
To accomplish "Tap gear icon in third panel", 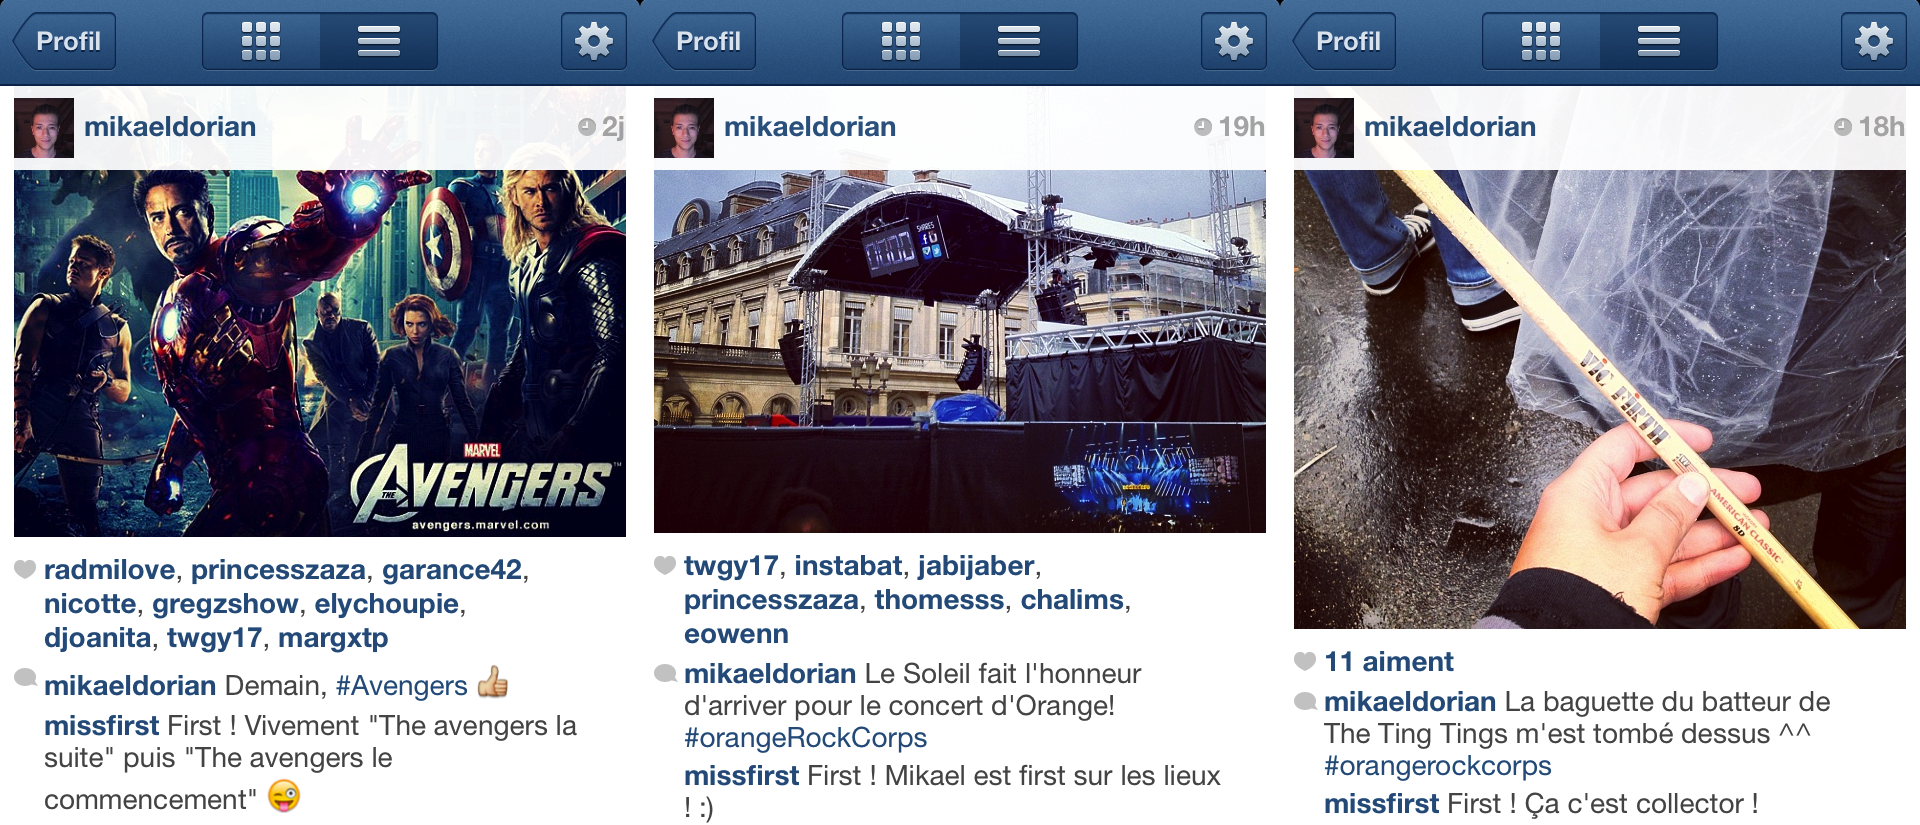I will pyautogui.click(x=1874, y=41).
